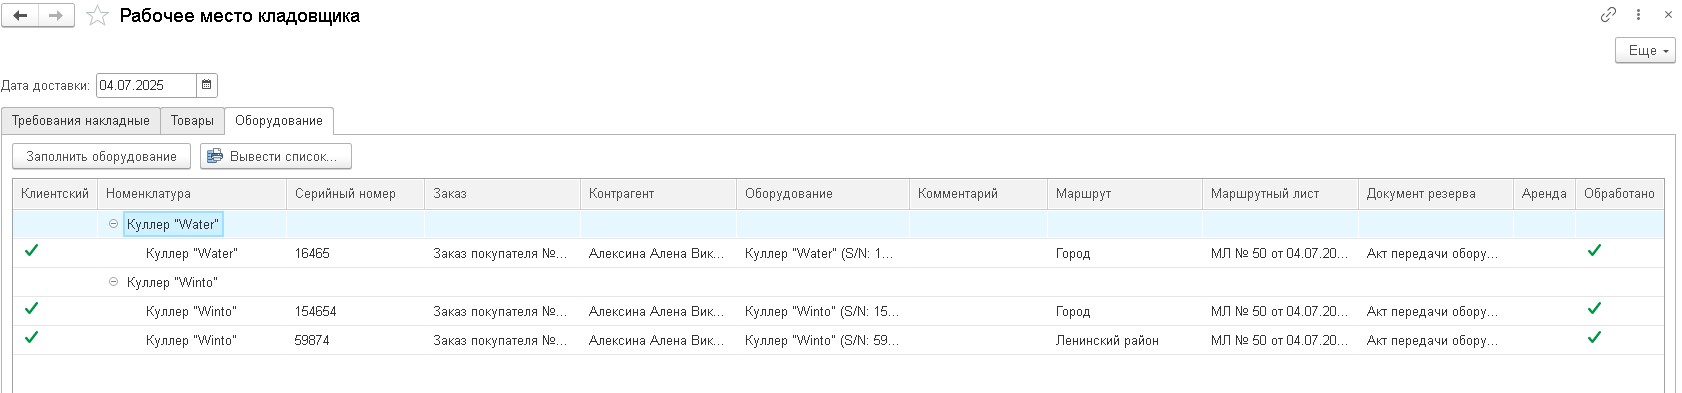Open the Еще dropdown menu
Screen dimensions: 1682x393
[1645, 50]
